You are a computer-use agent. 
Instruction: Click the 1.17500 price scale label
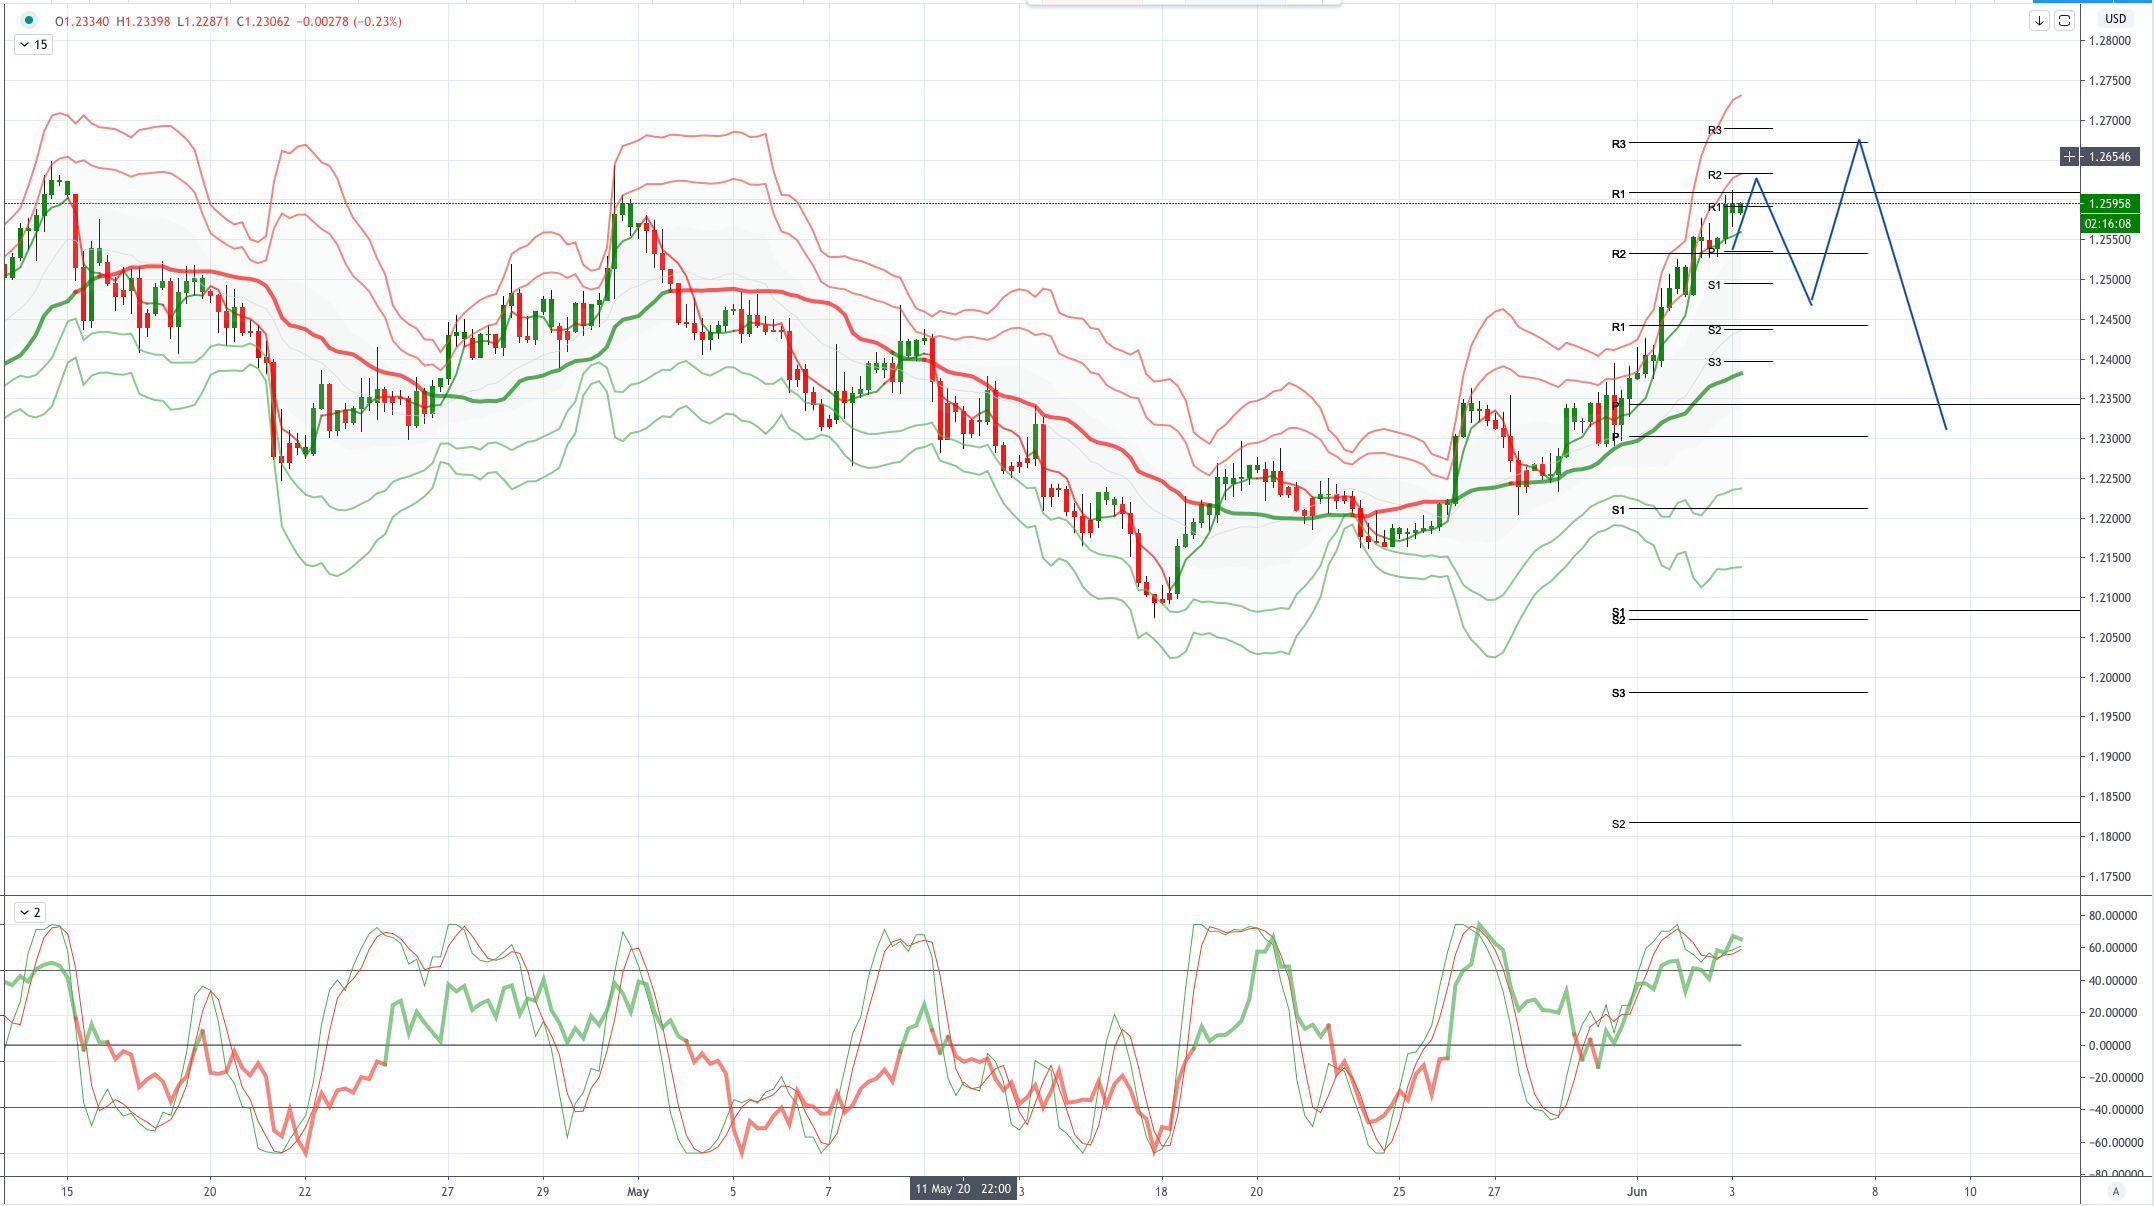pyautogui.click(x=2110, y=877)
